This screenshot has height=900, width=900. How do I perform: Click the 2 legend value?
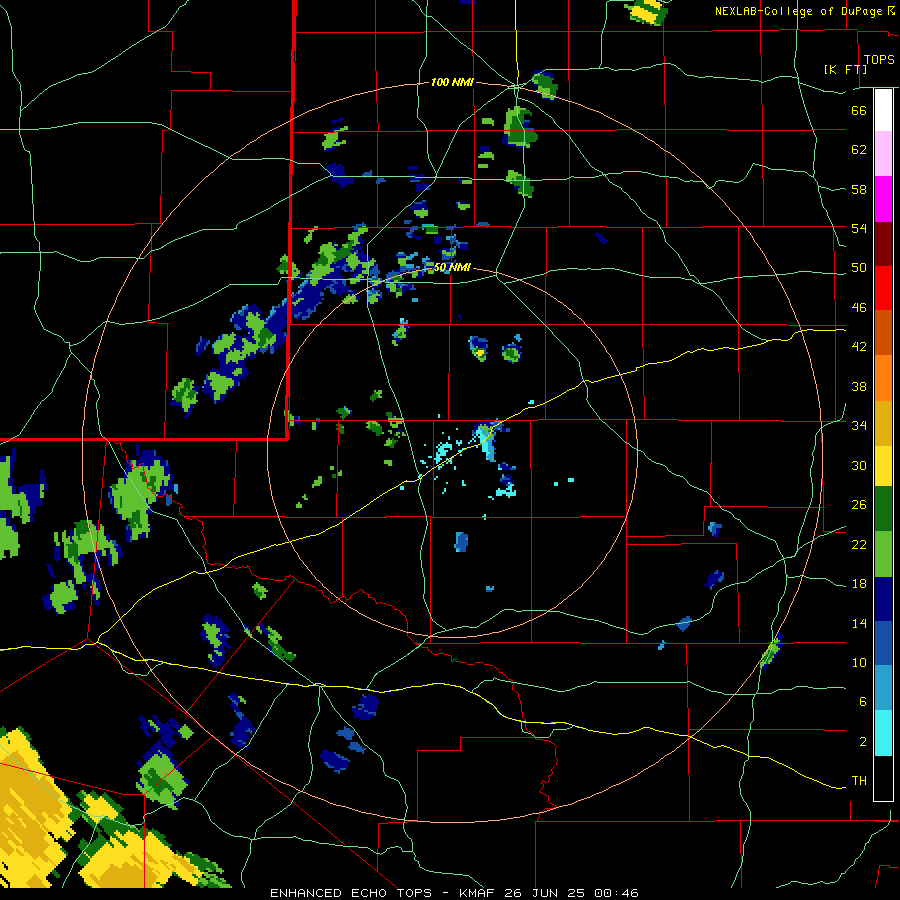click(x=862, y=742)
